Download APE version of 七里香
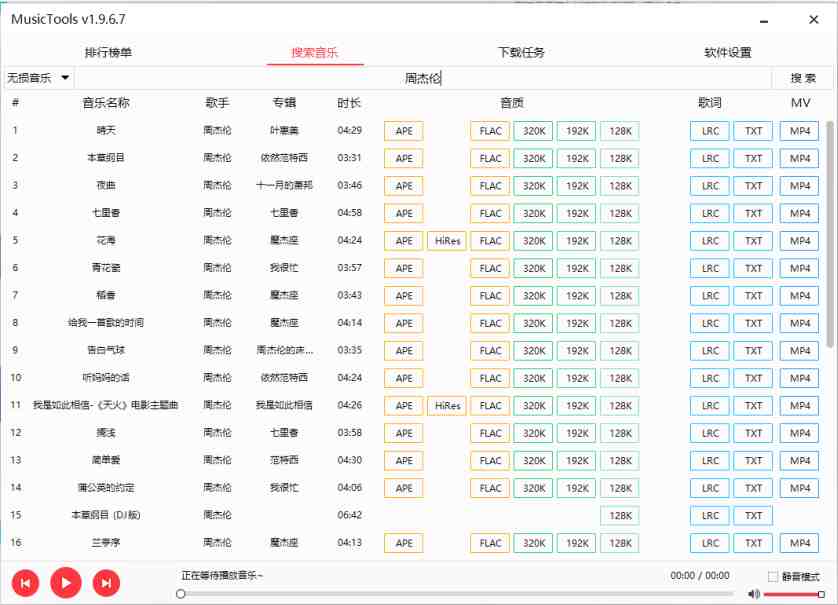This screenshot has width=838, height=605. point(403,213)
